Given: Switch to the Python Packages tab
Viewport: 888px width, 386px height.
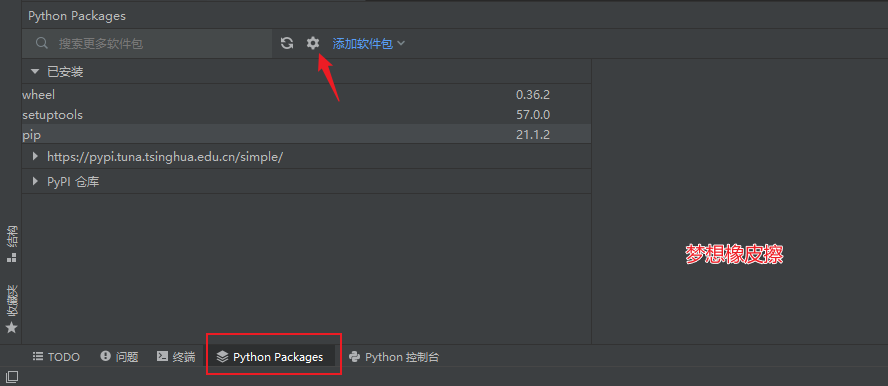Looking at the screenshot, I should point(270,357).
